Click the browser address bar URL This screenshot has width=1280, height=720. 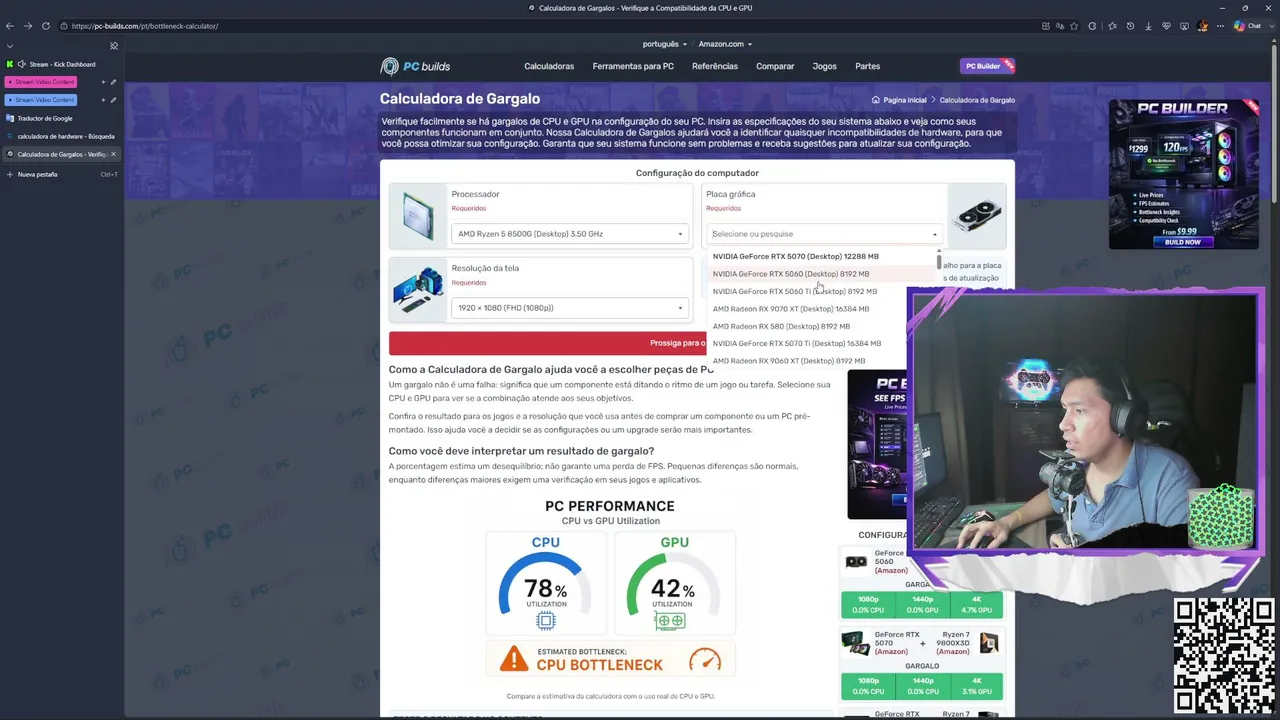(x=145, y=26)
